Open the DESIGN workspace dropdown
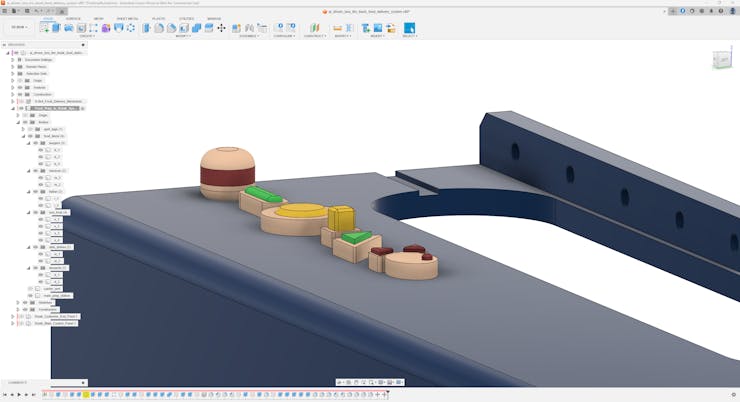Image resolution: width=740 pixels, height=402 pixels. pos(19,27)
